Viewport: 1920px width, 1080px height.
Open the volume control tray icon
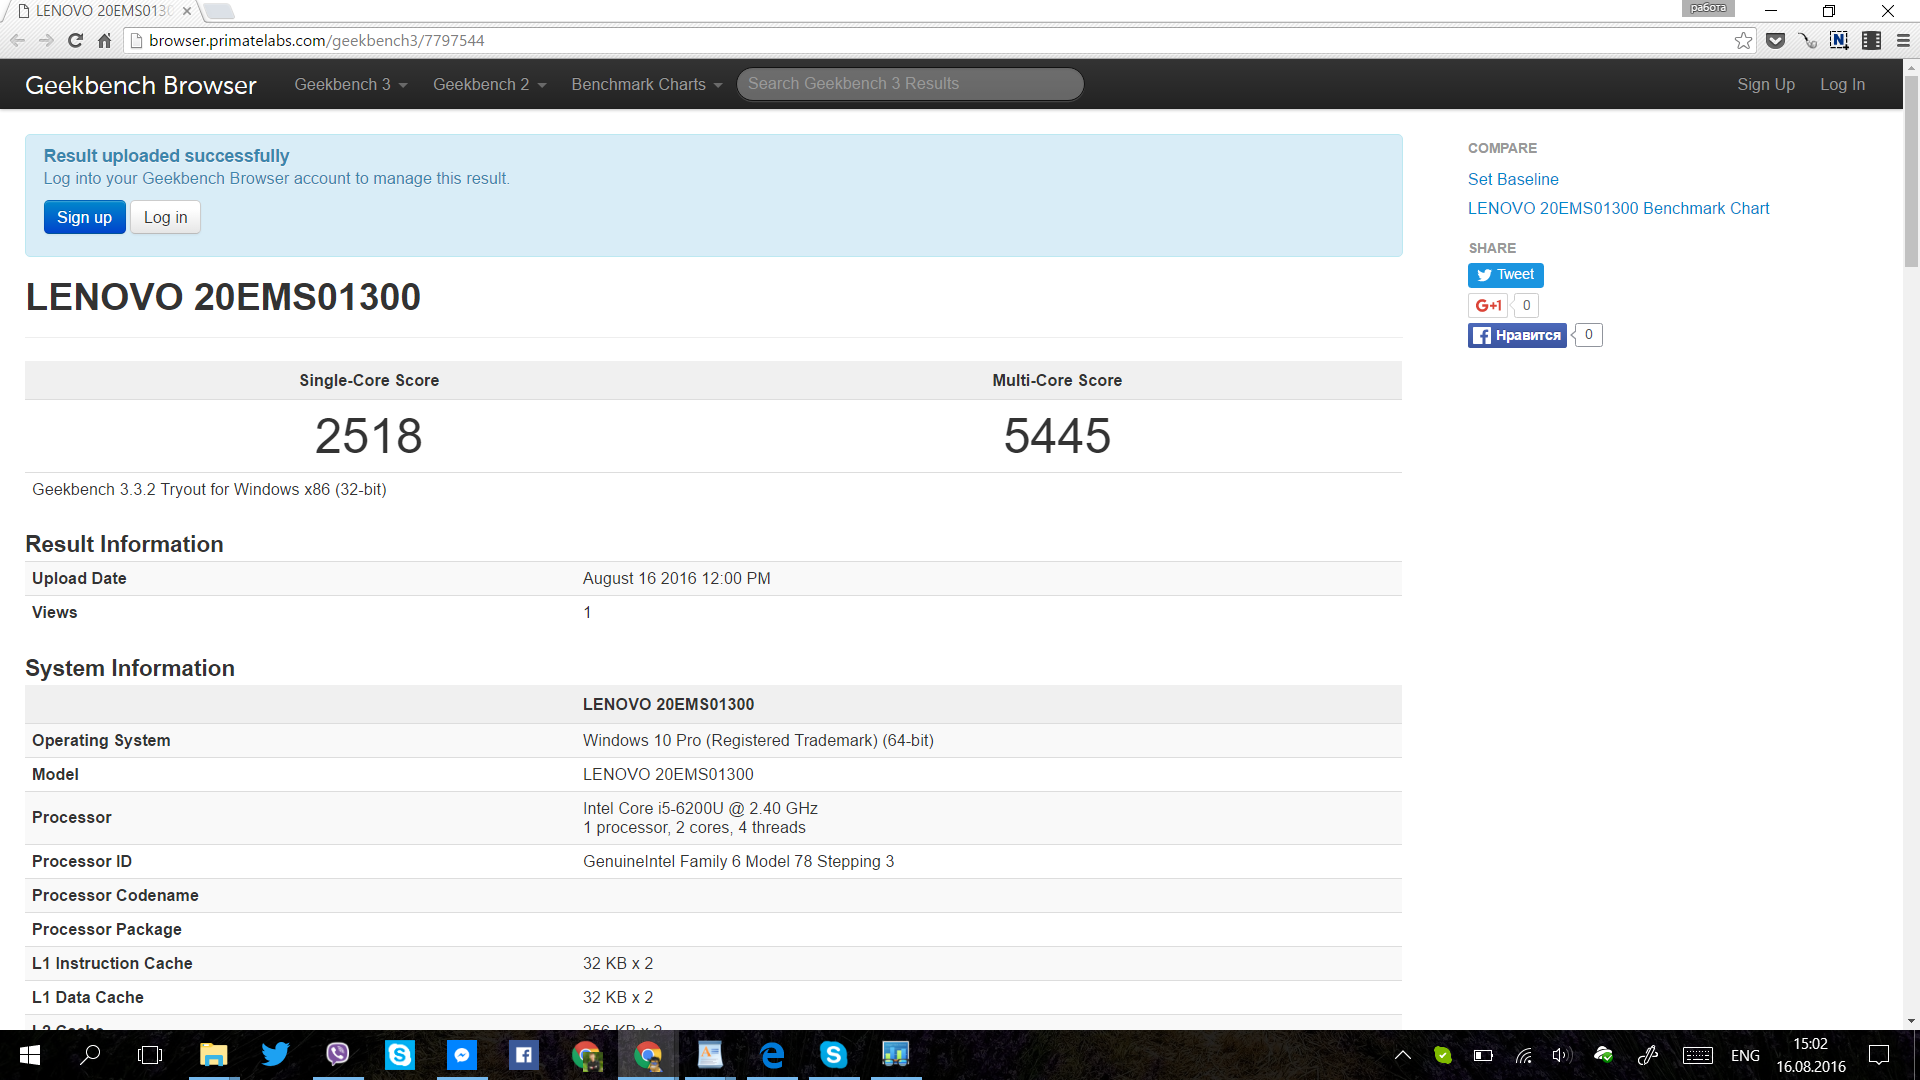pos(1562,1055)
